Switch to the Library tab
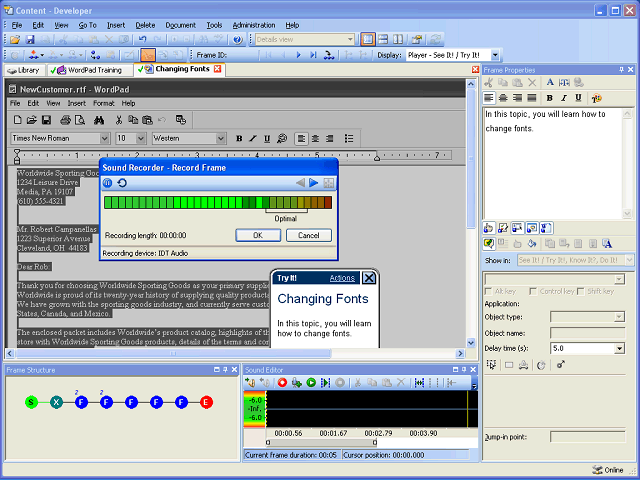 click(25, 70)
